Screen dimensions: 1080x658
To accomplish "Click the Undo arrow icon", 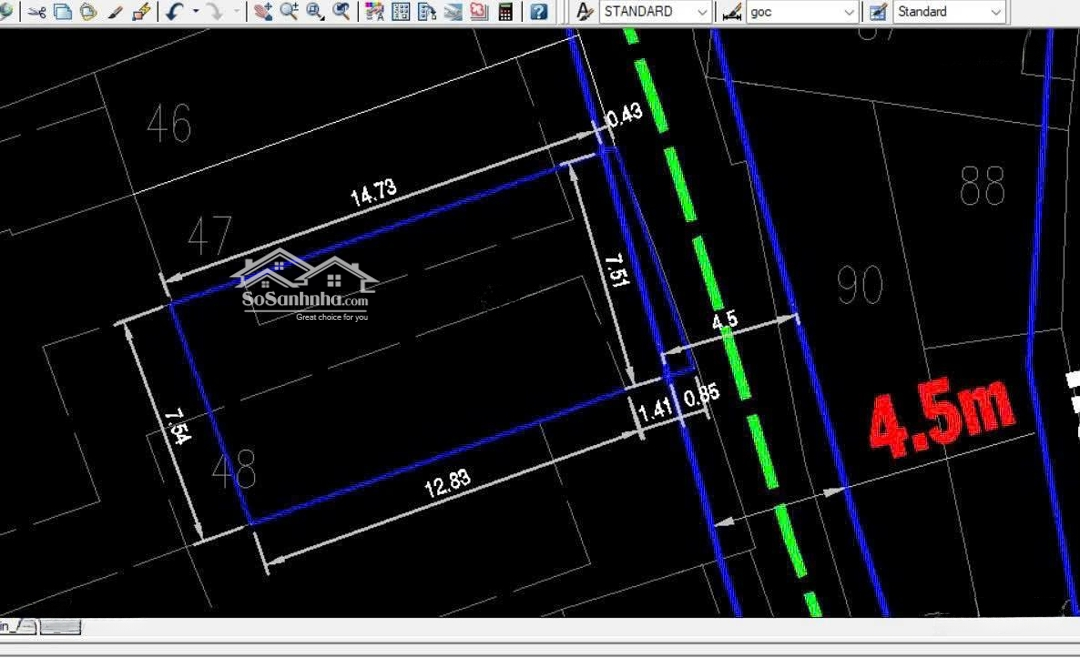I will coord(174,12).
